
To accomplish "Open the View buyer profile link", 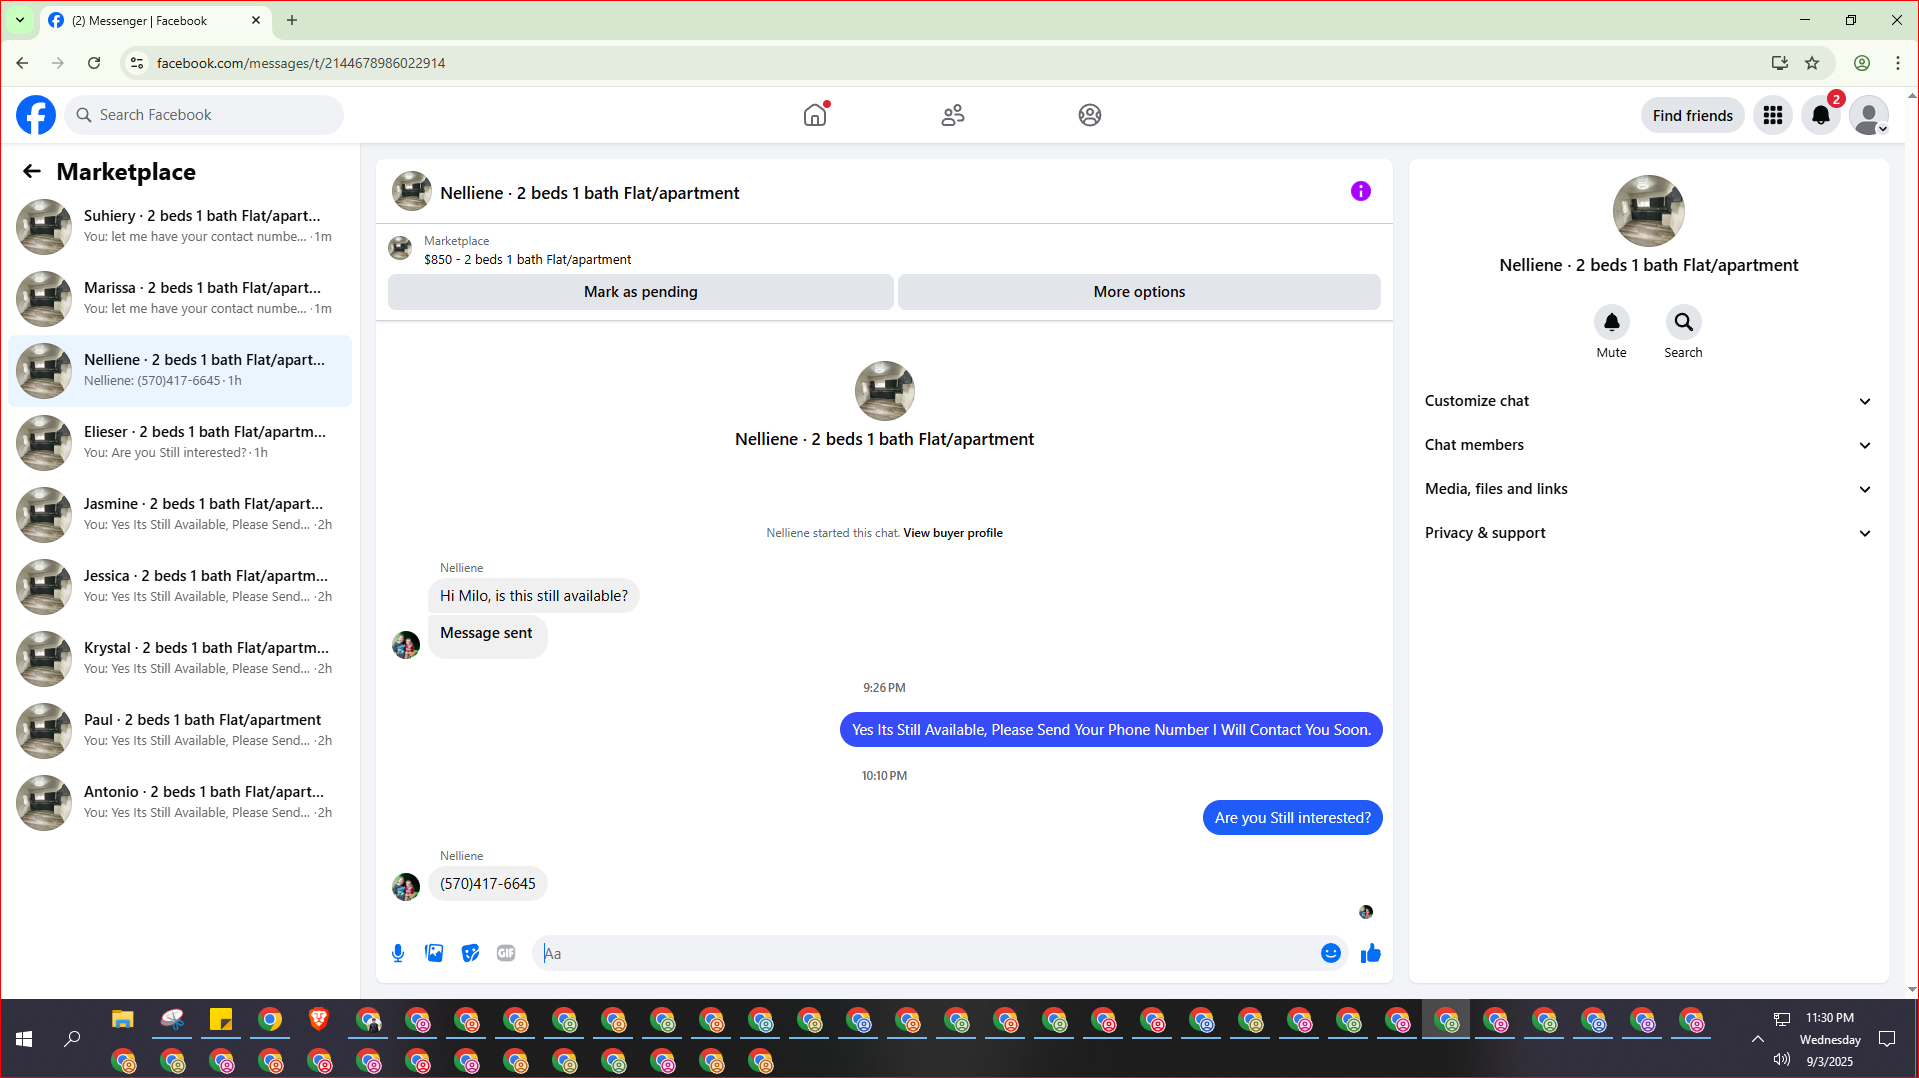I will pyautogui.click(x=953, y=533).
